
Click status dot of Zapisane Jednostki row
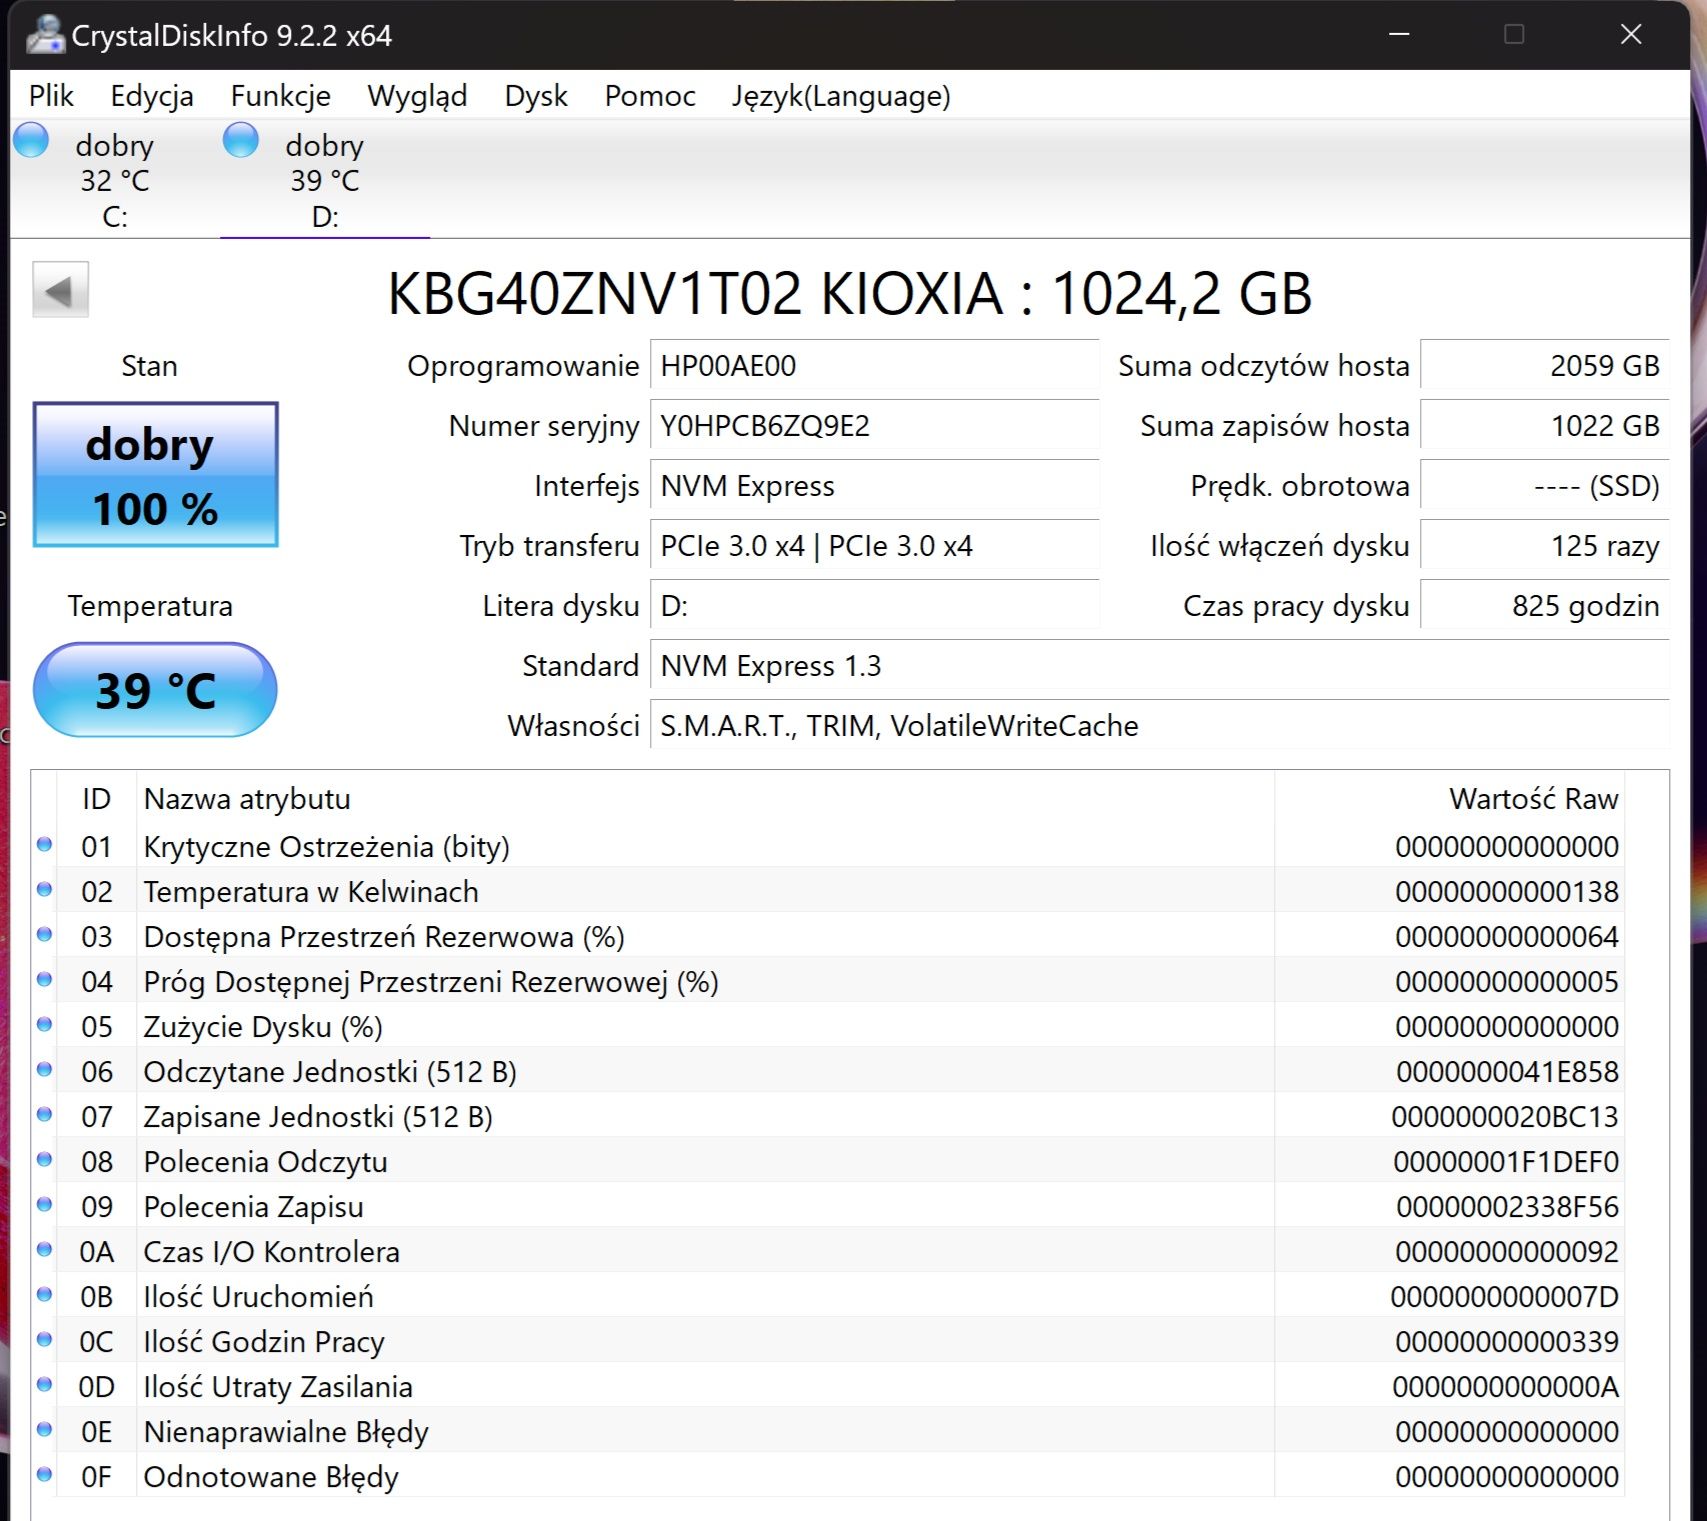pyautogui.click(x=44, y=1115)
